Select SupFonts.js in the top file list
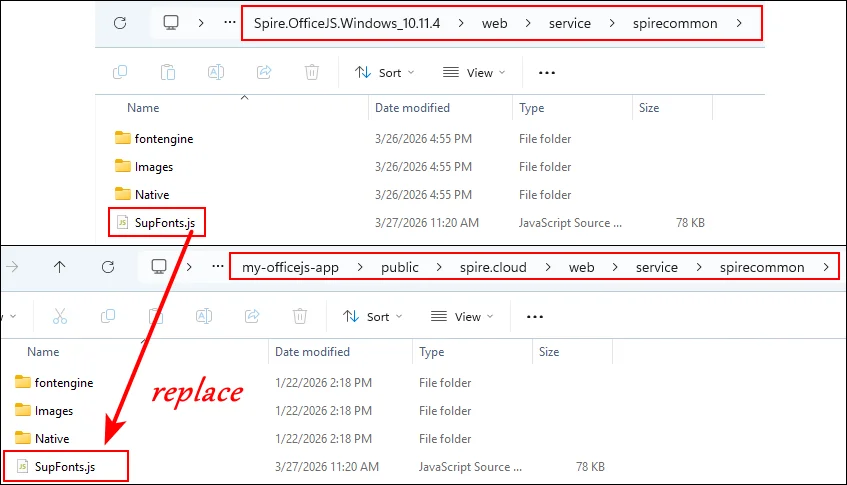Viewport: 847px width, 485px height. click(x=163, y=222)
